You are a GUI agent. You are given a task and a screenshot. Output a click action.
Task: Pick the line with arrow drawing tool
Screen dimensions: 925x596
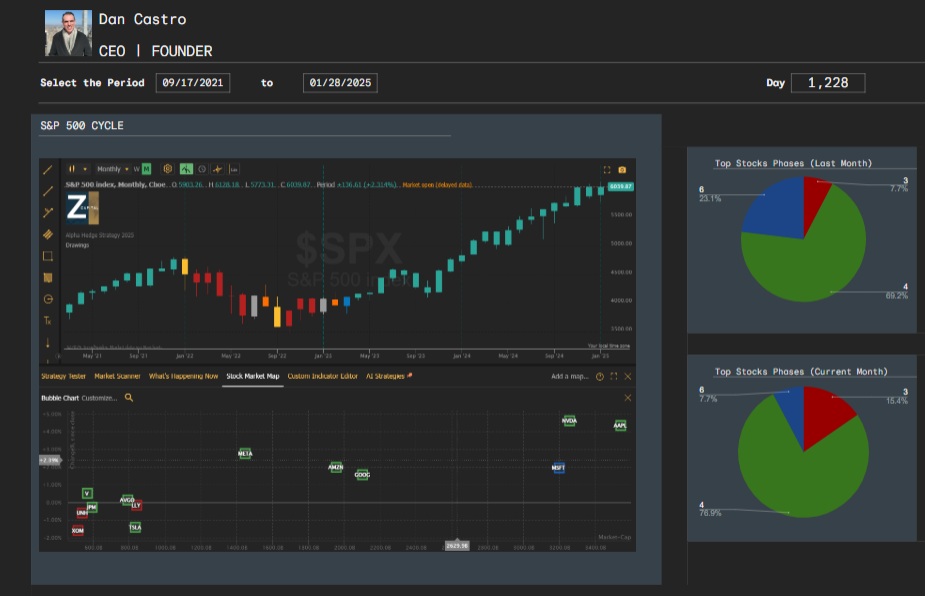click(x=48, y=212)
